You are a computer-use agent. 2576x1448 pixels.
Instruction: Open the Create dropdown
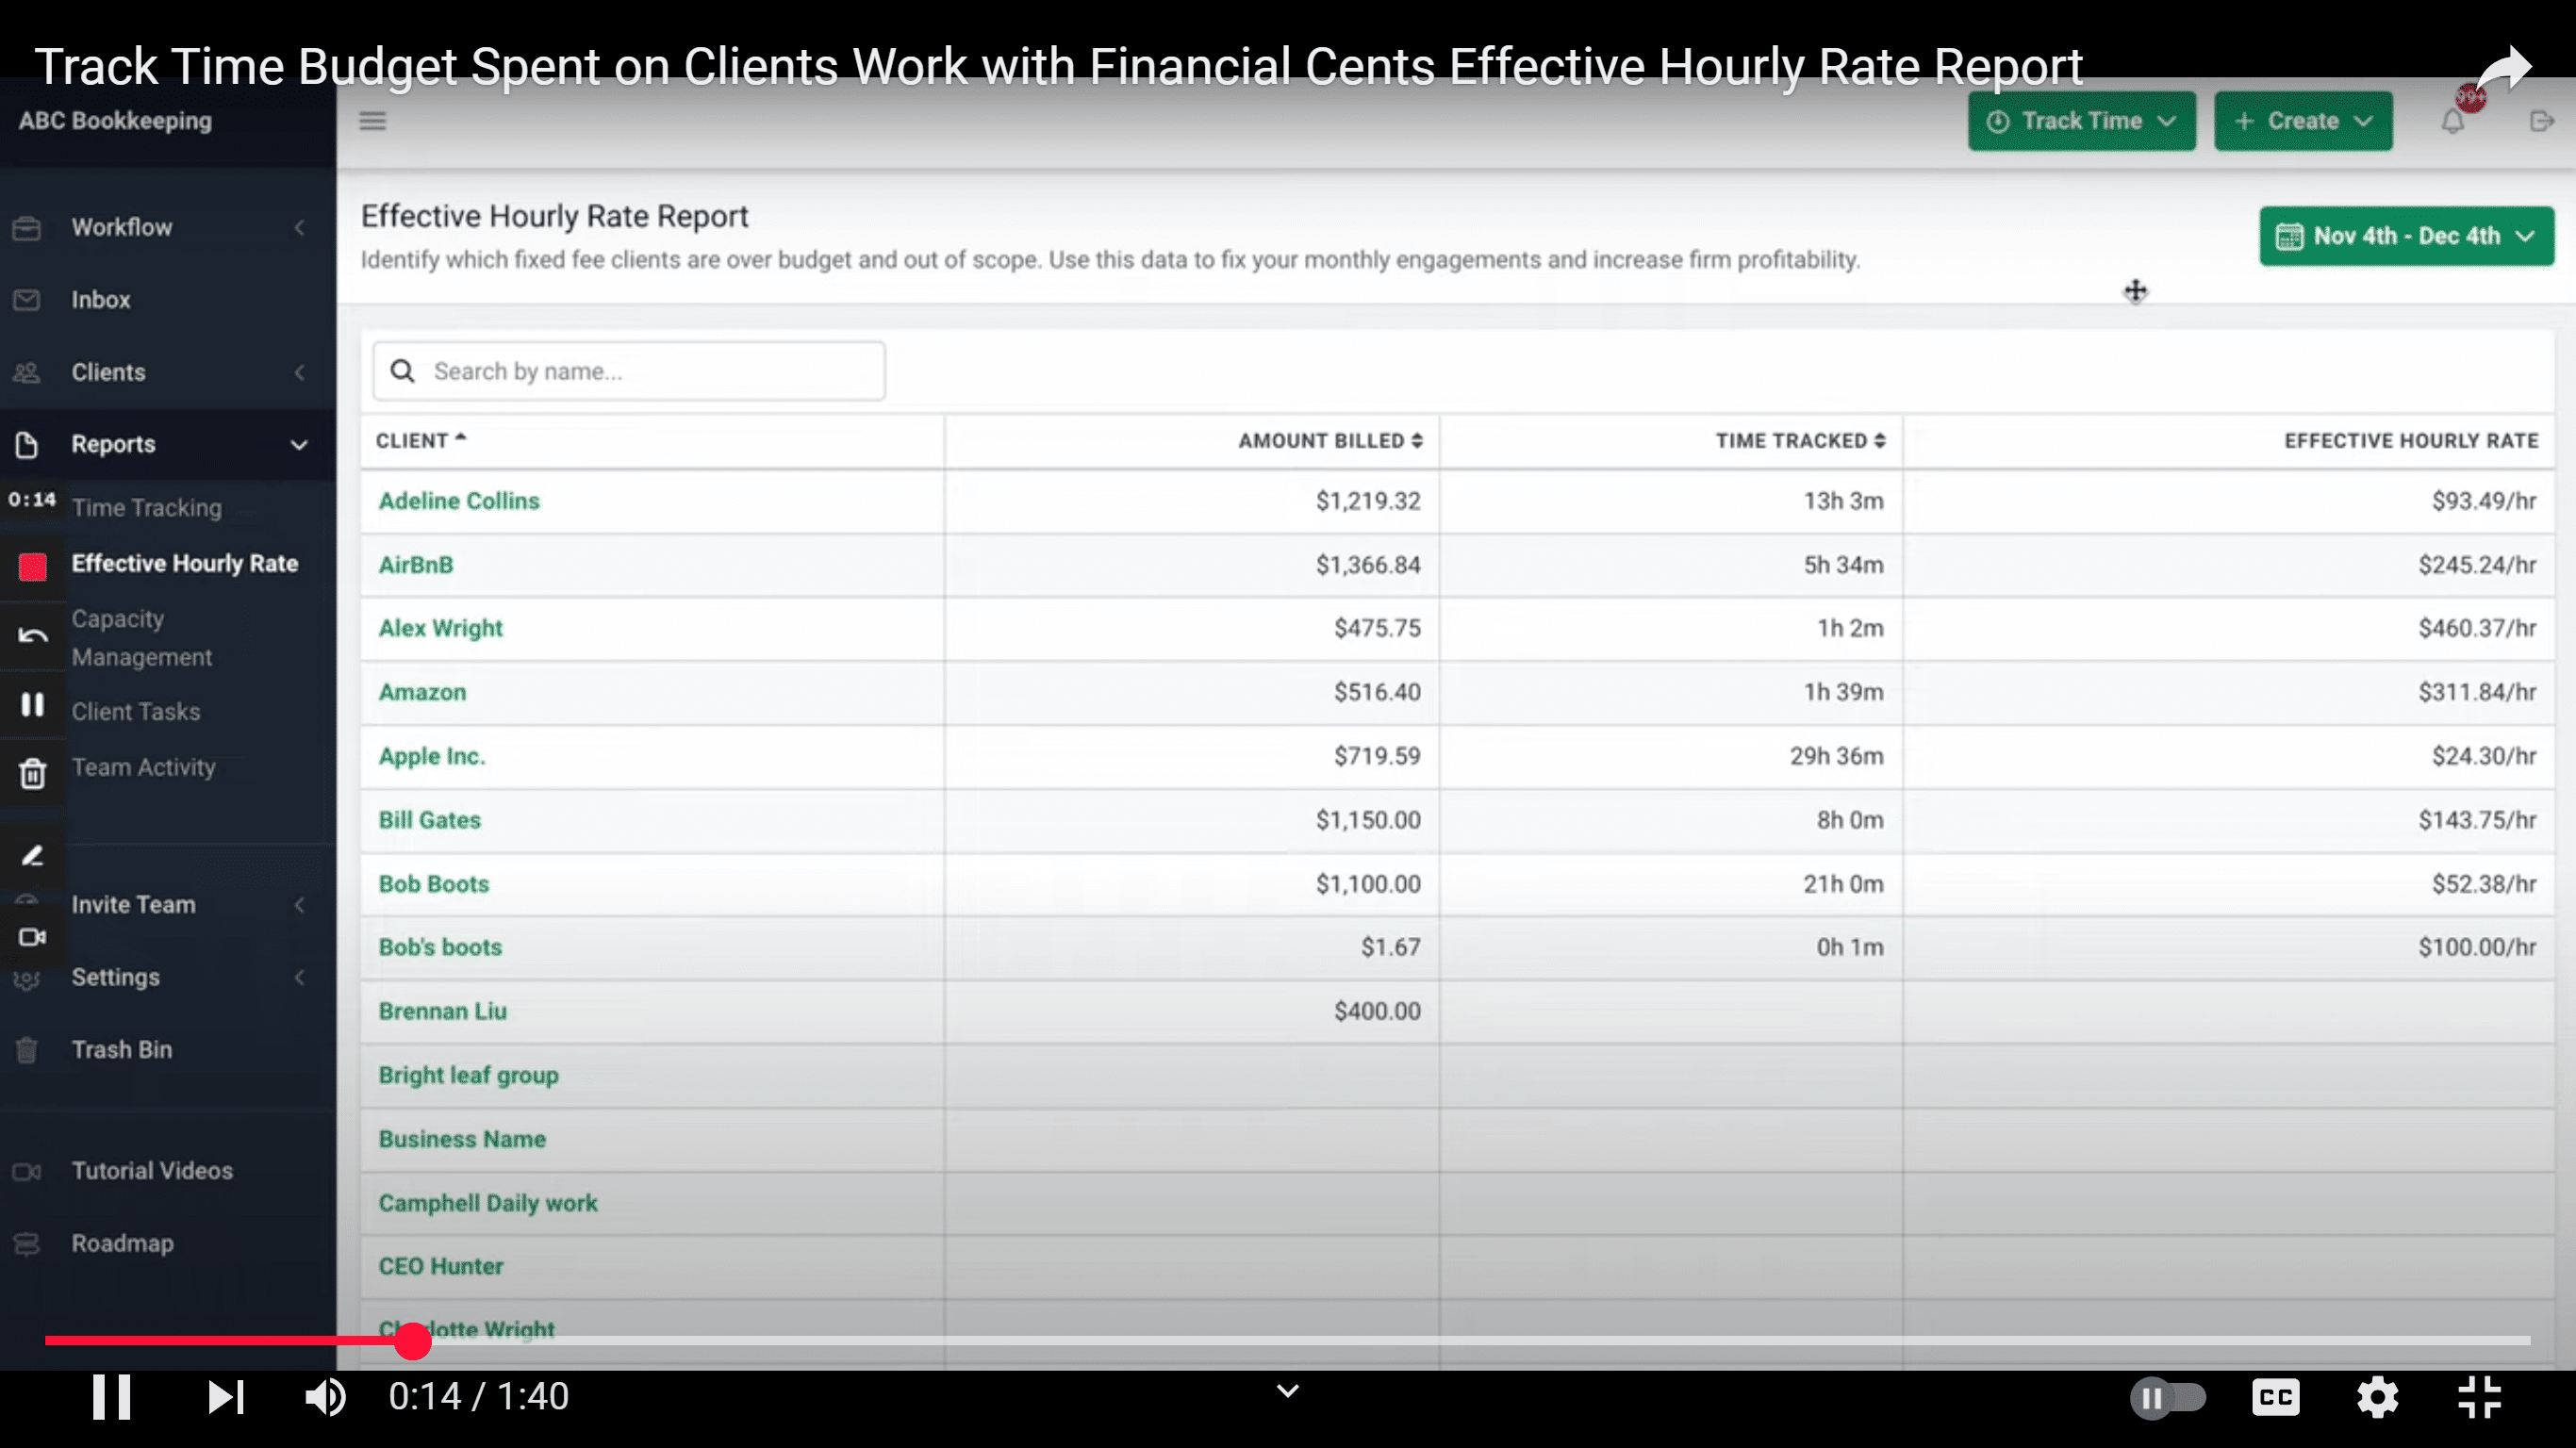(x=2302, y=121)
